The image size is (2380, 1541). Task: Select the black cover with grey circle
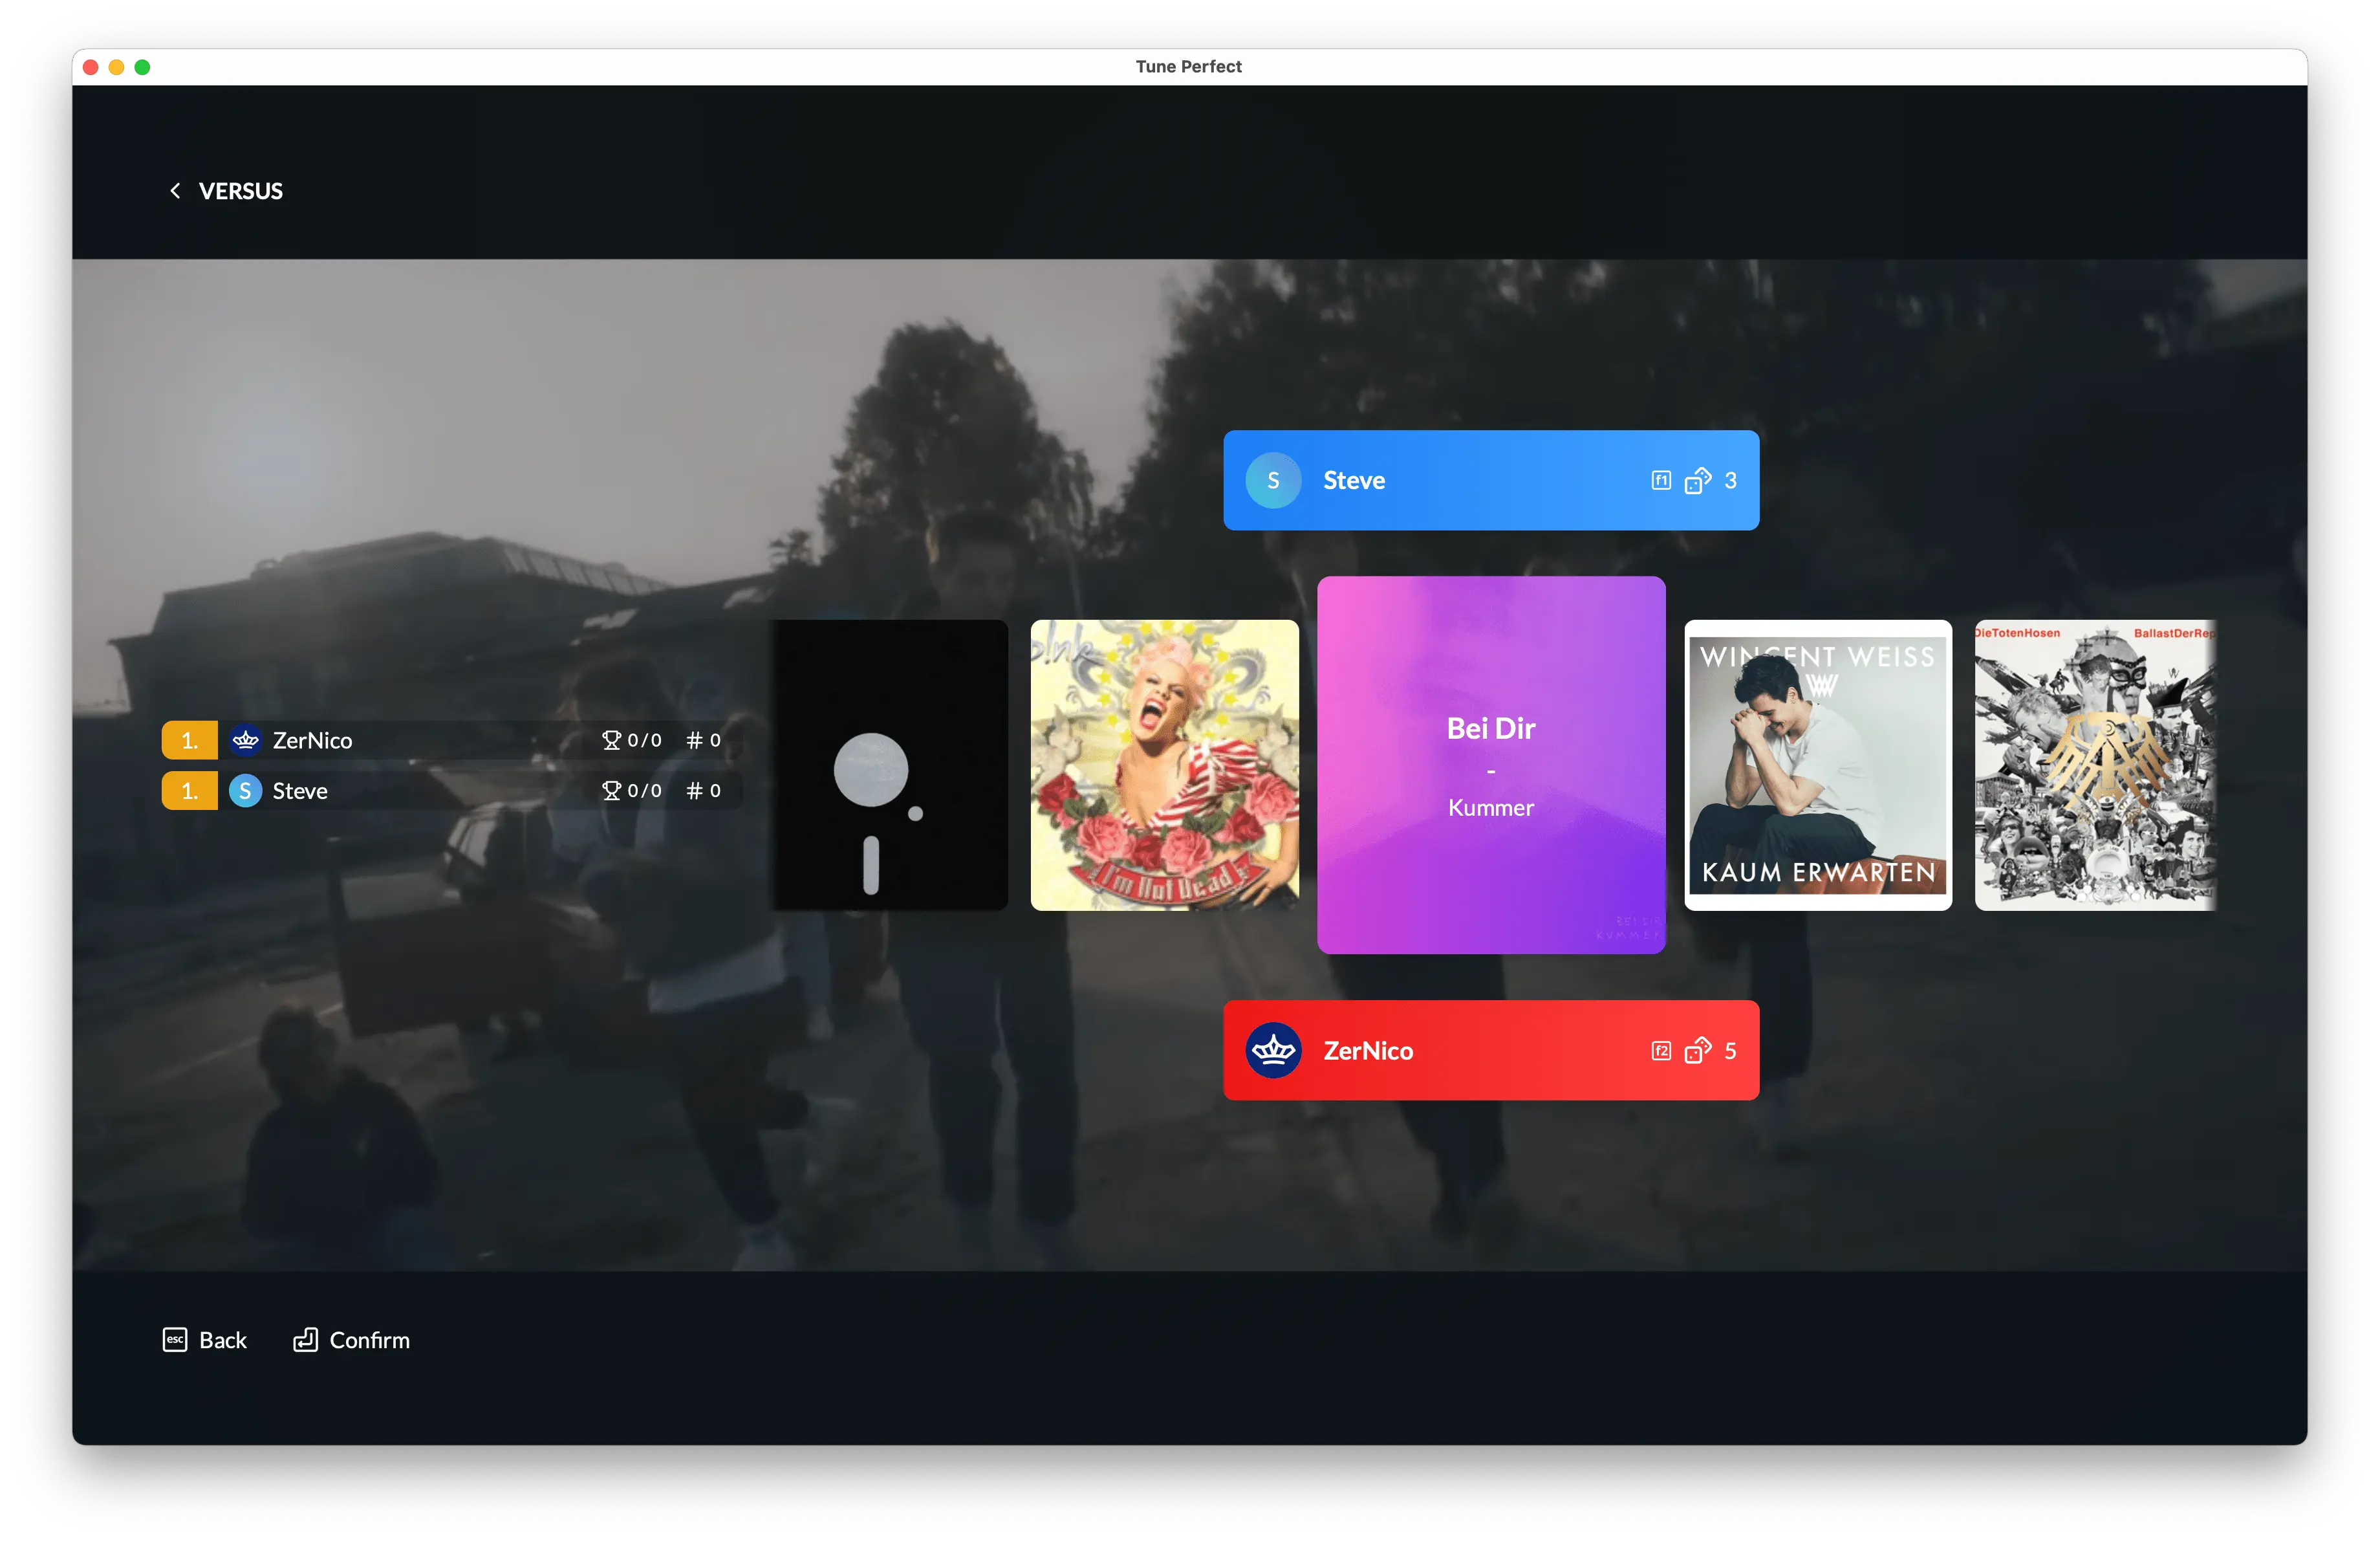(x=889, y=765)
